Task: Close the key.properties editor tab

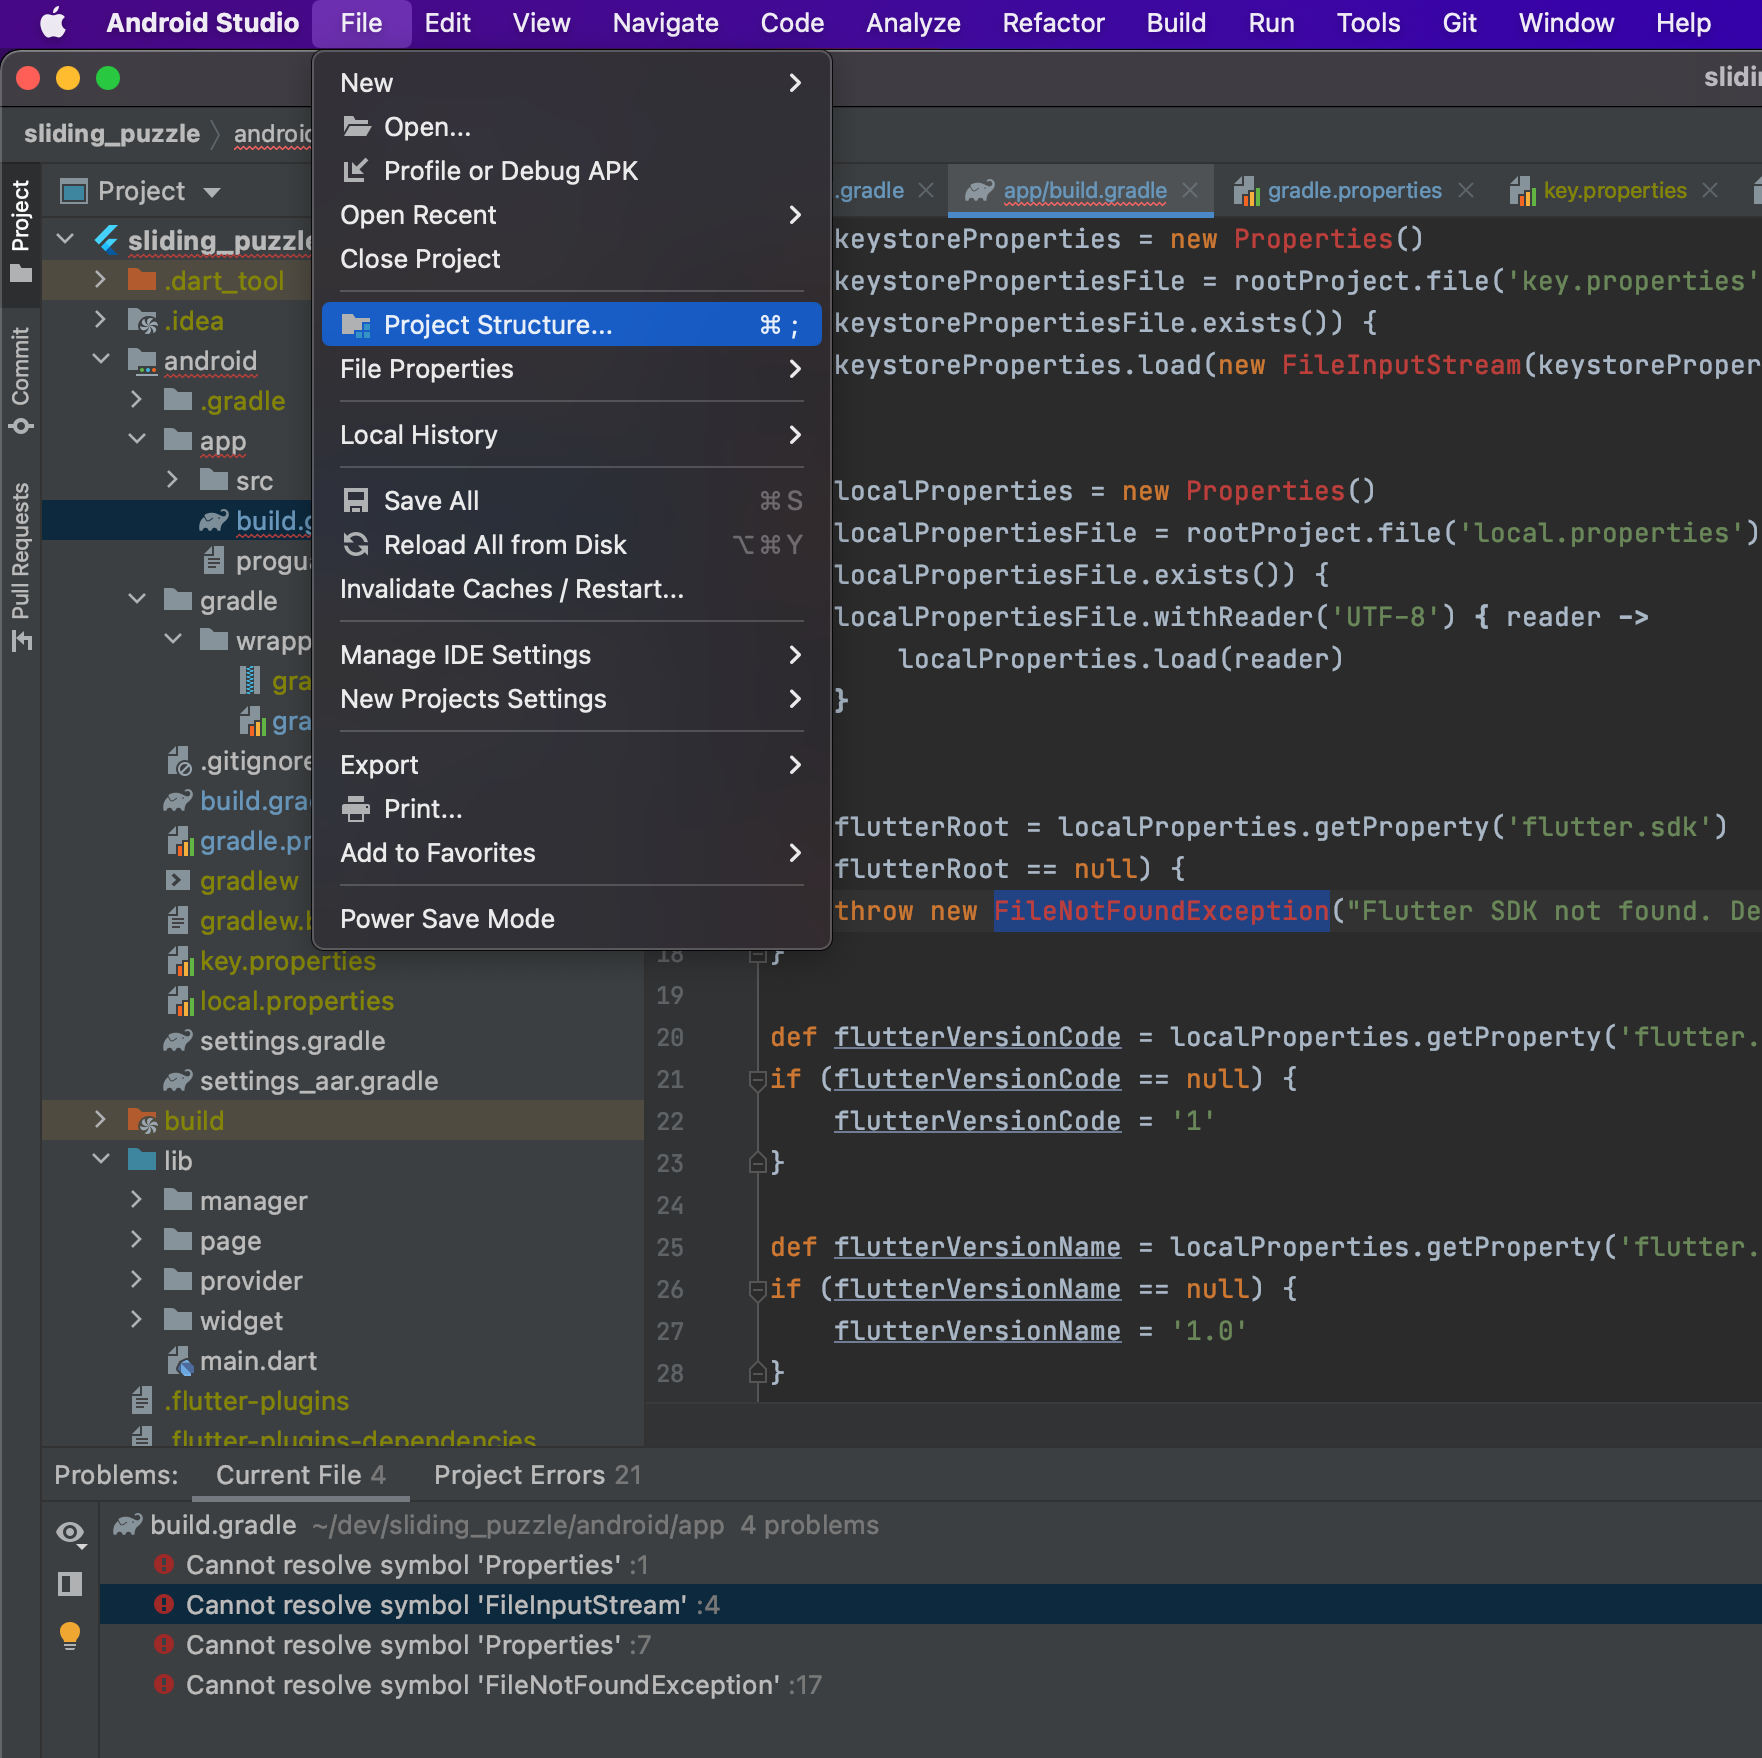Action: click(x=1710, y=190)
